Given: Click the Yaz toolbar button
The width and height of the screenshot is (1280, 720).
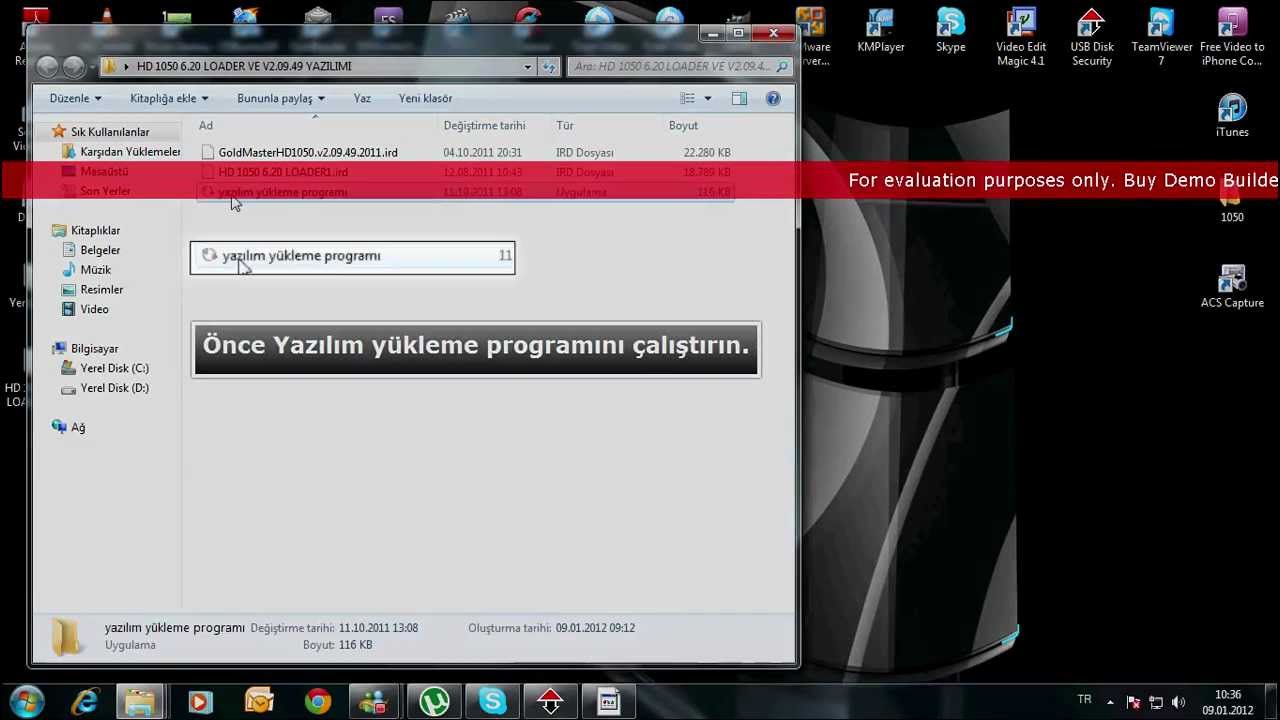Looking at the screenshot, I should click(x=362, y=98).
